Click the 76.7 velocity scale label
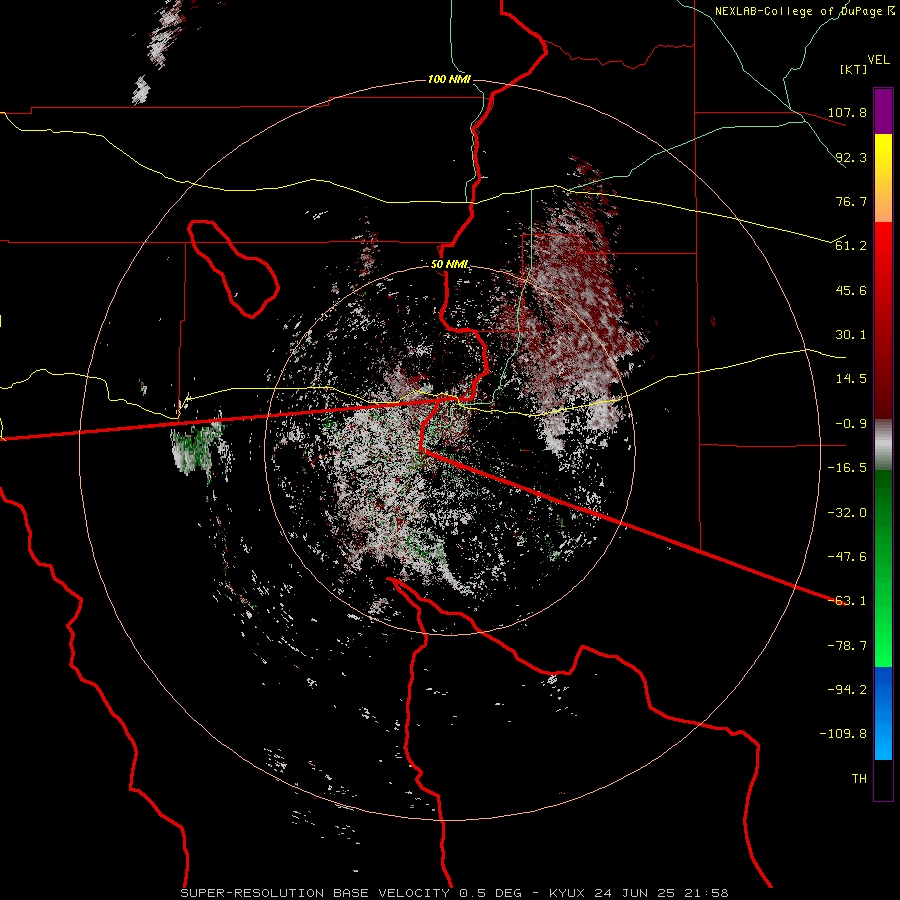Screen dimensions: 900x900 coord(851,201)
